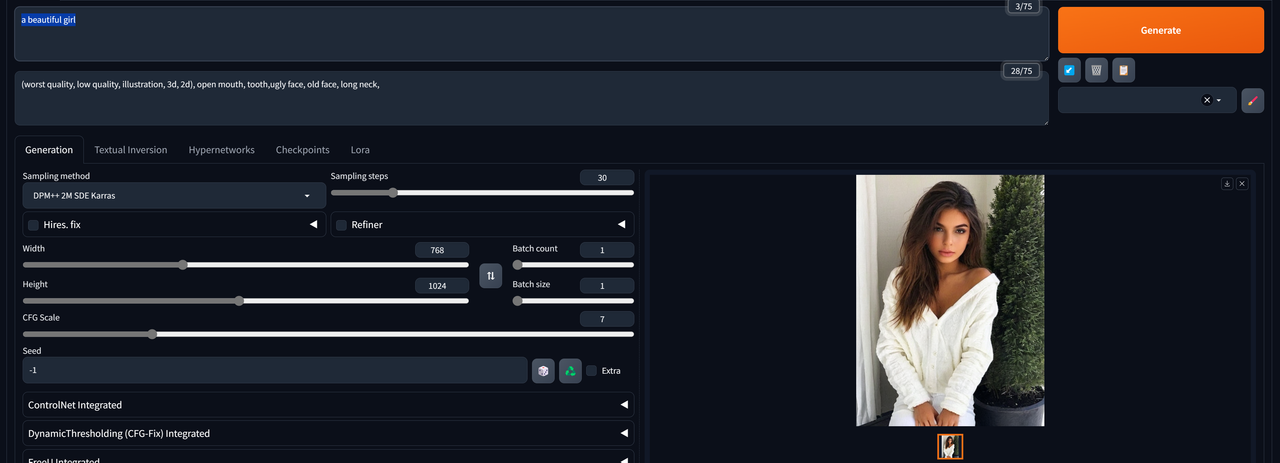
Task: Click the orange Generate button
Action: [1161, 30]
